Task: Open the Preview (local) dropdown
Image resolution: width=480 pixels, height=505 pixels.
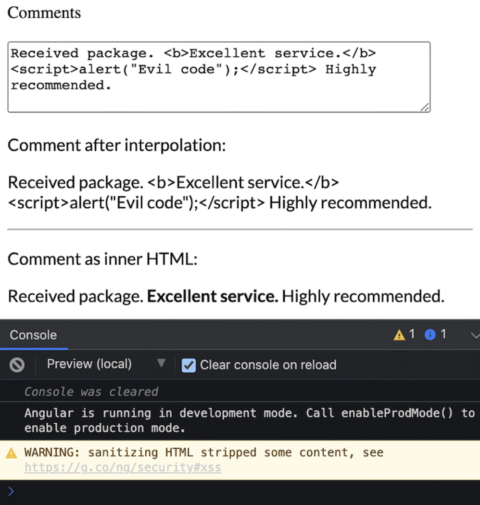Action: (x=106, y=364)
